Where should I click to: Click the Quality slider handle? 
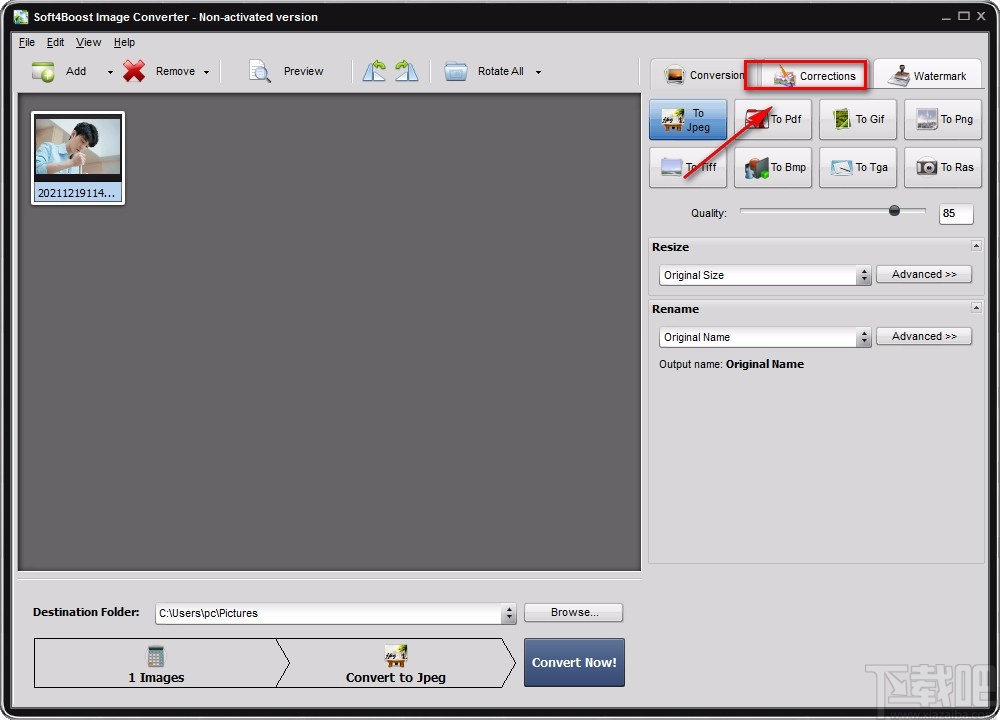click(x=894, y=210)
